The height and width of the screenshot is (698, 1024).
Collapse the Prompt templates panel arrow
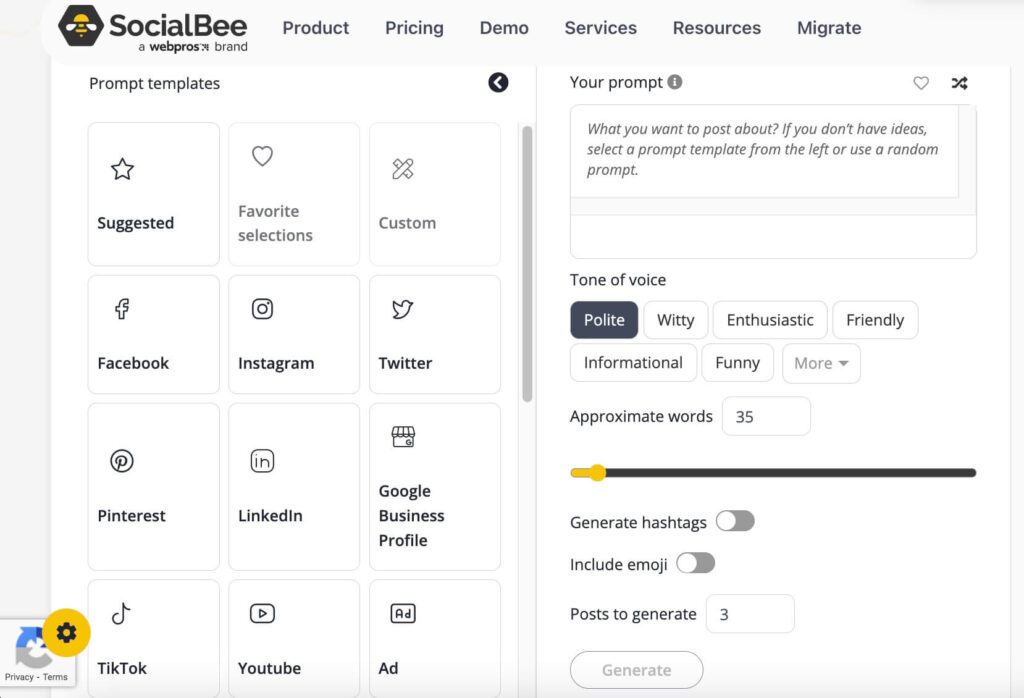498,83
